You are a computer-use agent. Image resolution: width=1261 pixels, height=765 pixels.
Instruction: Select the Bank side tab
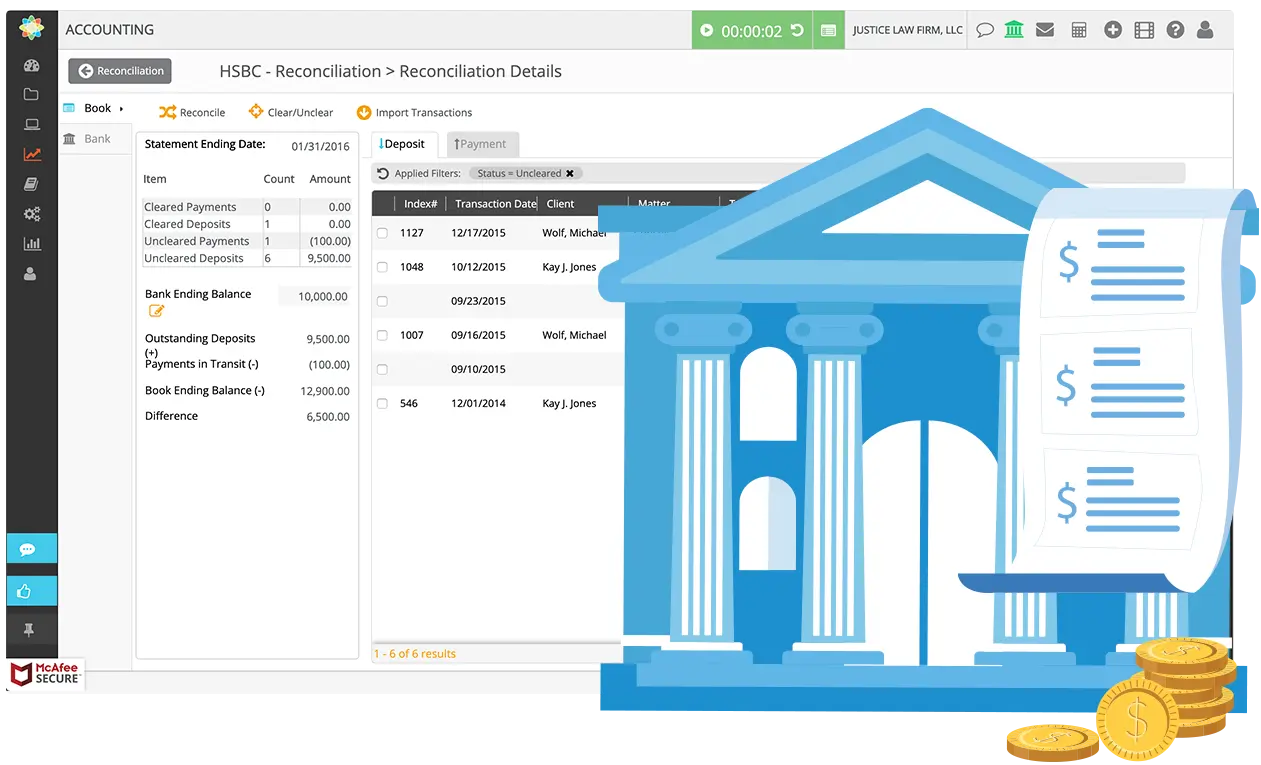[97, 139]
